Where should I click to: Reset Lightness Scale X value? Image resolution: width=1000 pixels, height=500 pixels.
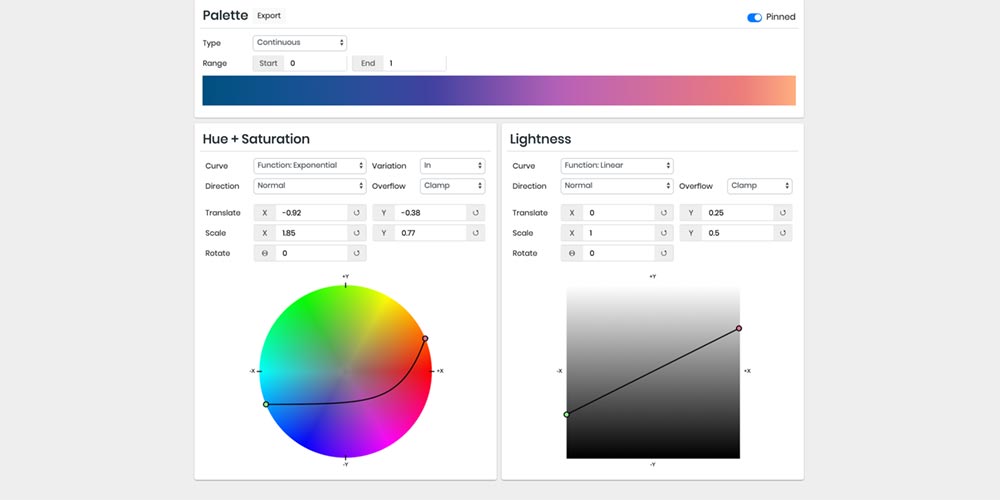click(x=664, y=233)
